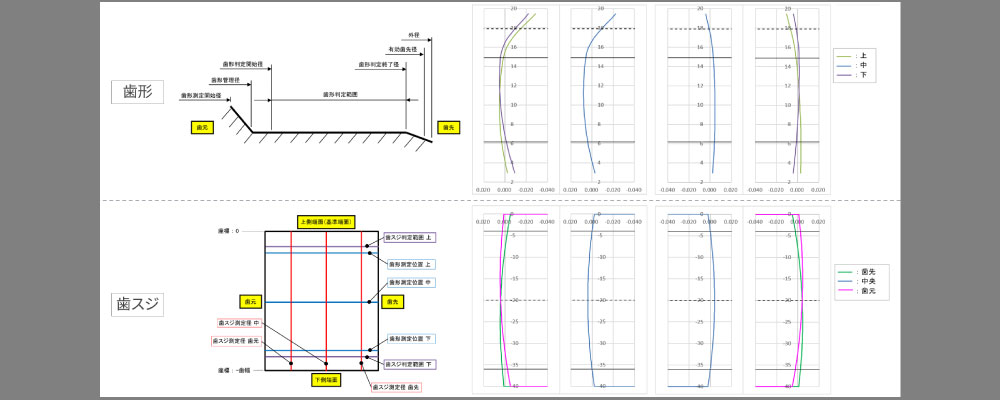Select the 歯形測定位置 下 callout

click(412, 338)
